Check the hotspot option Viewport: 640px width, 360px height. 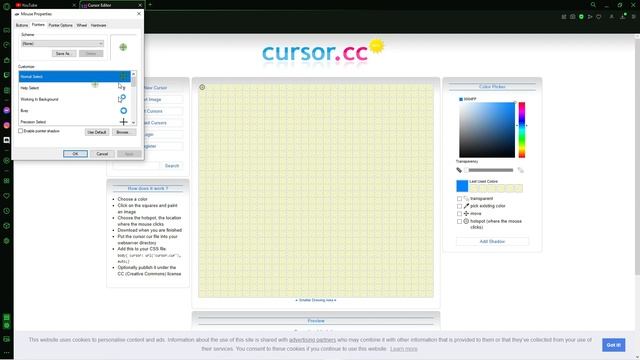pyautogui.click(x=459, y=221)
